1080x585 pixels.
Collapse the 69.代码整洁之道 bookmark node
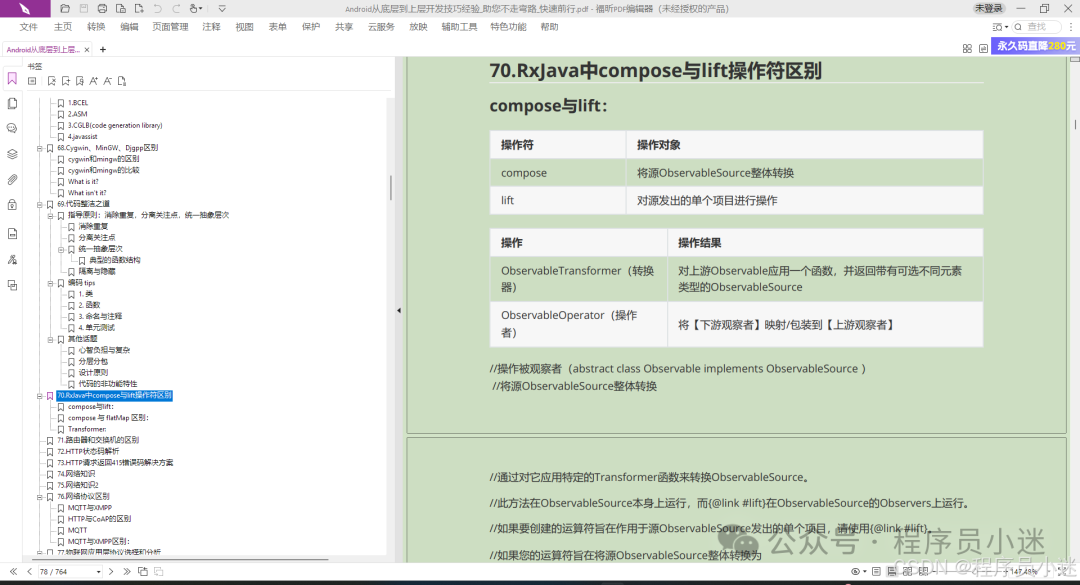click(x=40, y=205)
